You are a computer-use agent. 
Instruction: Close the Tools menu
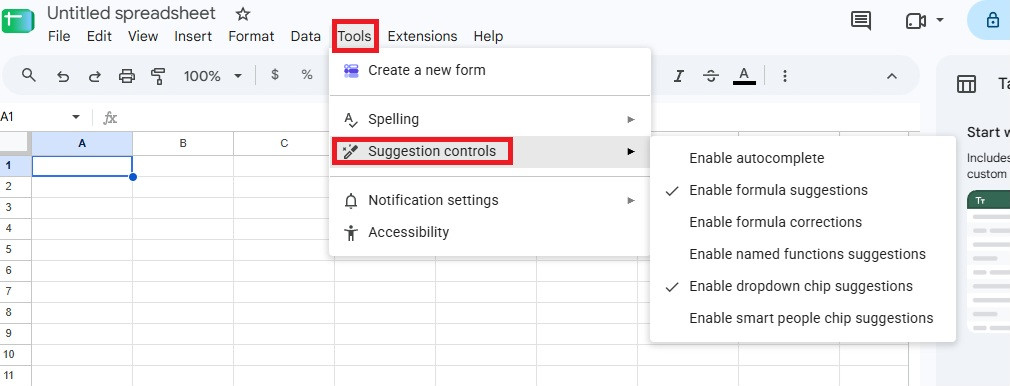coord(355,36)
